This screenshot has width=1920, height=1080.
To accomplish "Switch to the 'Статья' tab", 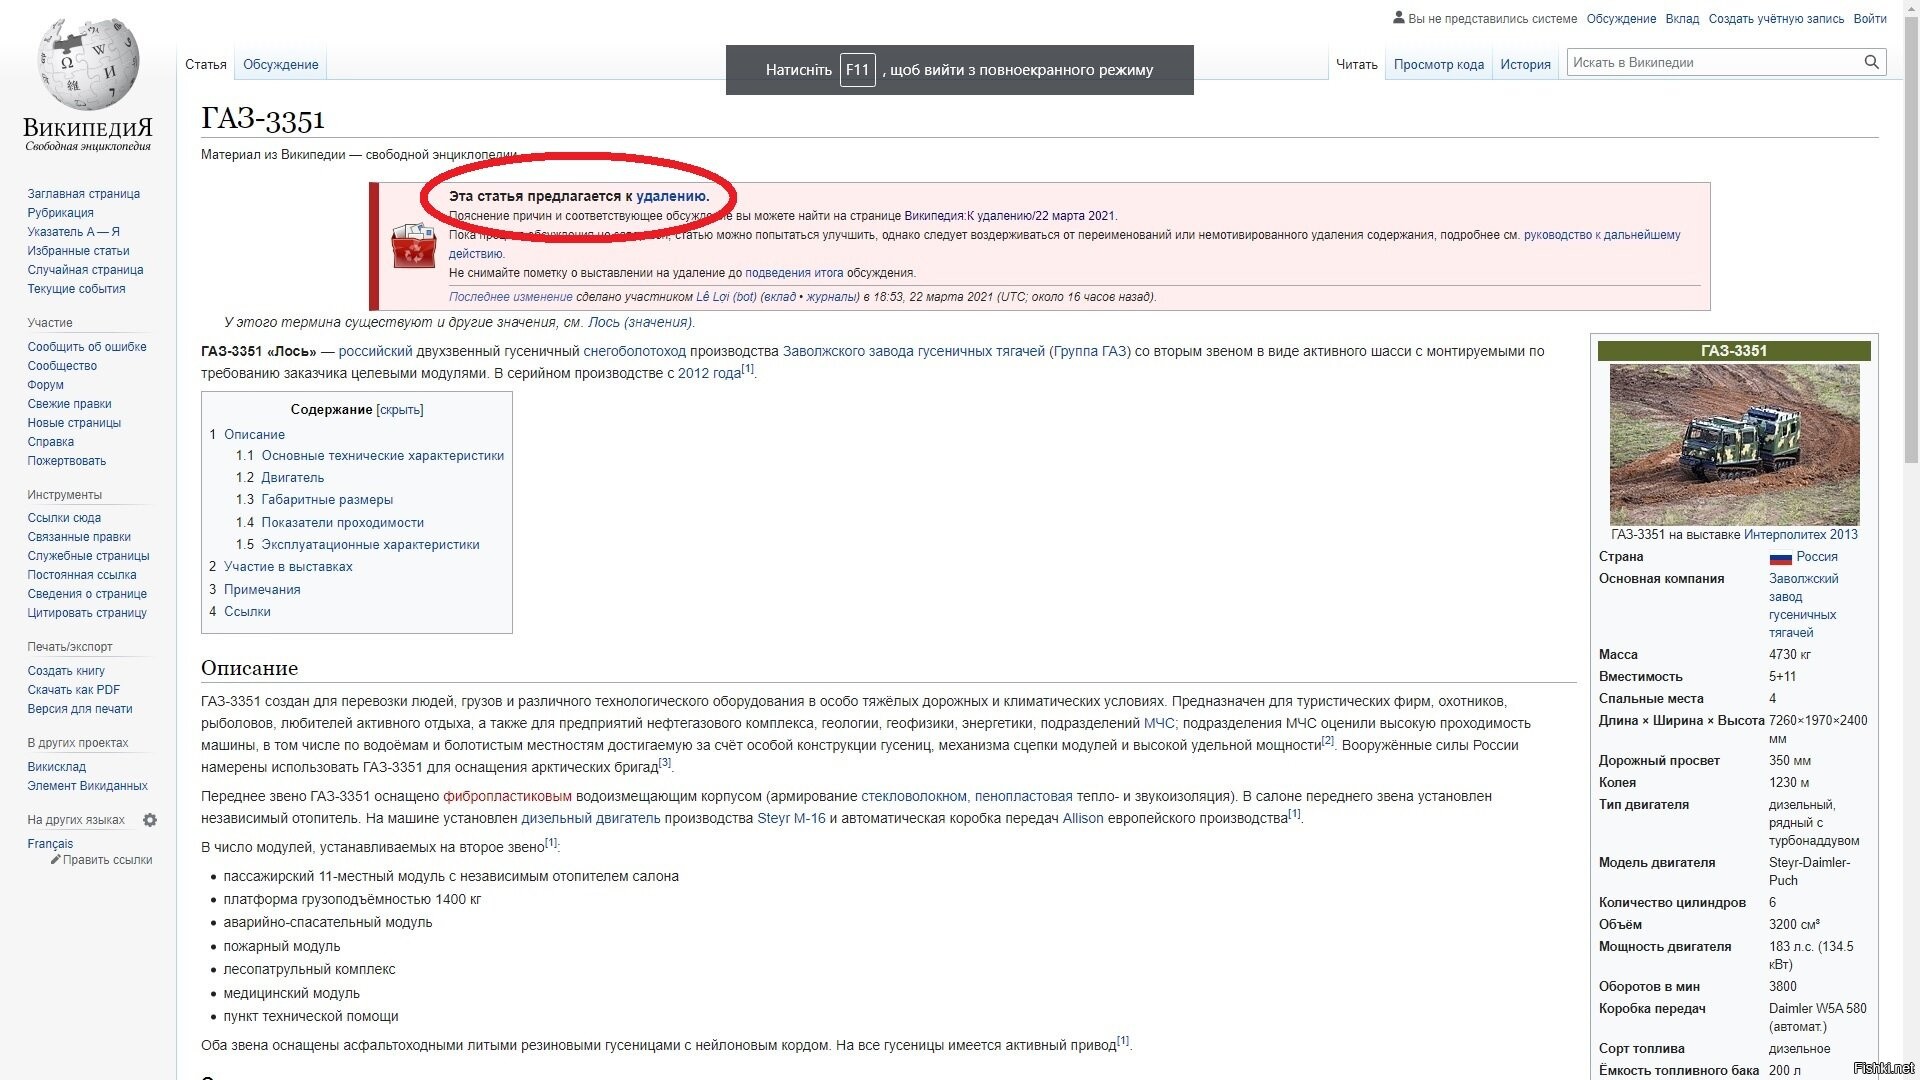I will pyautogui.click(x=206, y=64).
